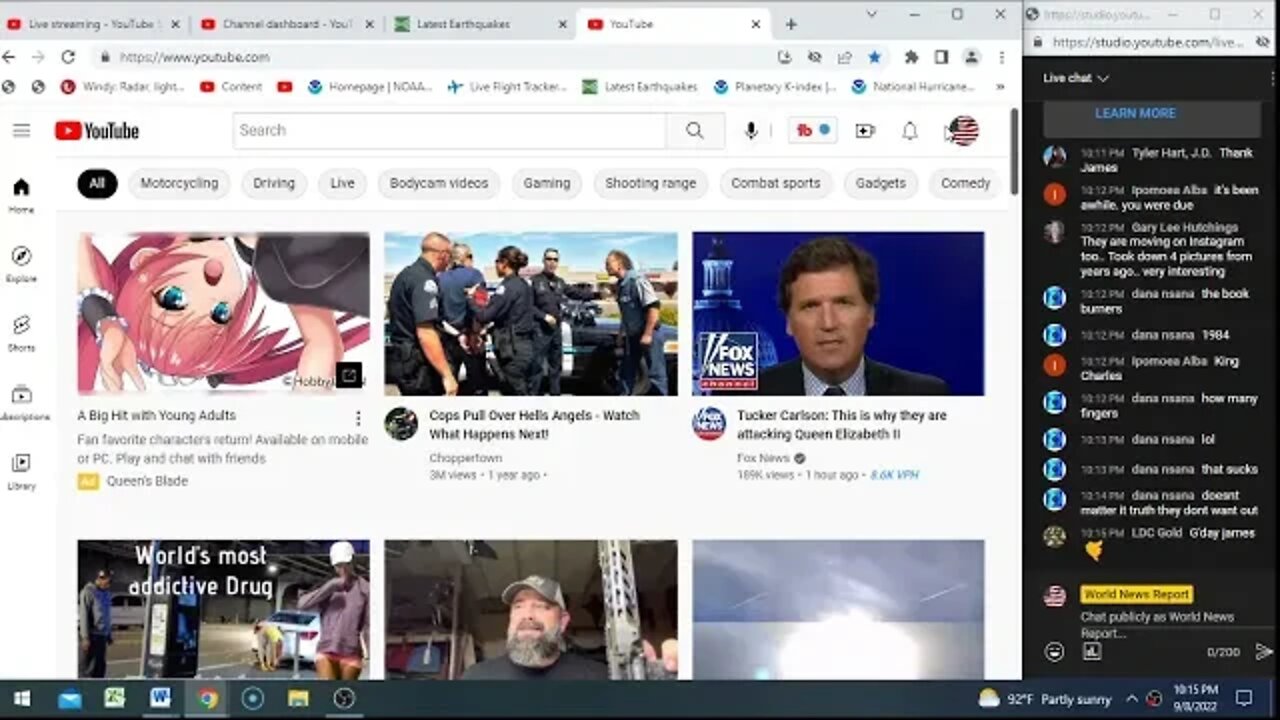The image size is (1280, 720).
Task: Click the live chat message box
Action: pos(1158,625)
